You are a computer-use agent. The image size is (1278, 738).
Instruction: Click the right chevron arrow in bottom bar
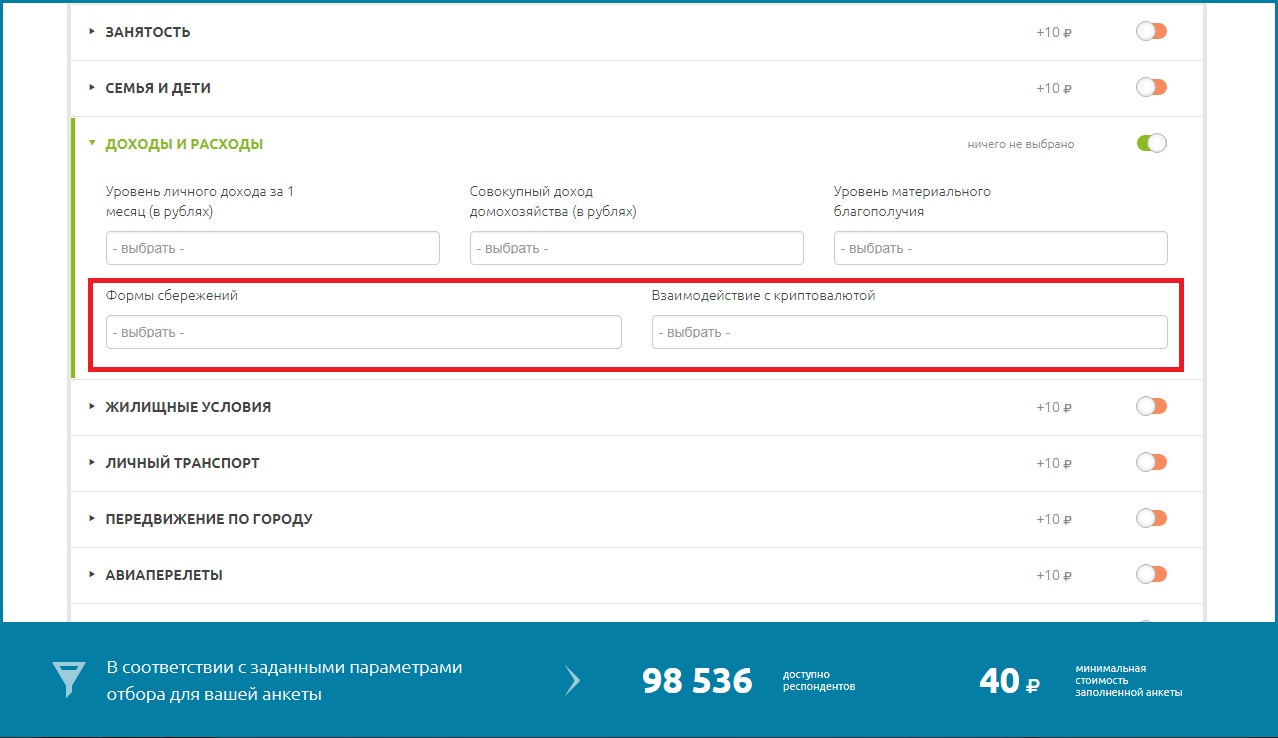tap(572, 681)
